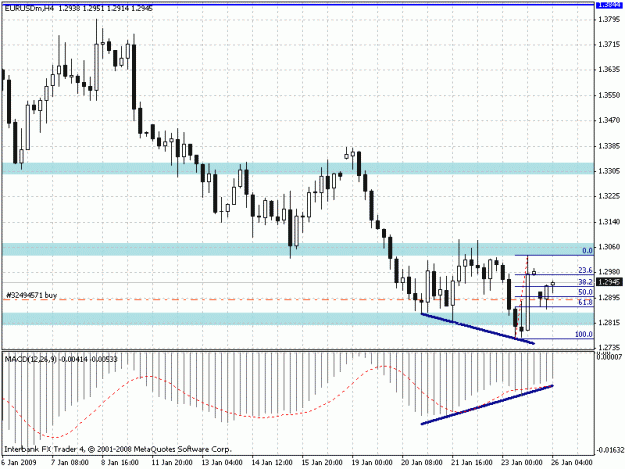Click the MACD axis value -0.01632
The height and width of the screenshot is (469, 625).
coord(610,450)
